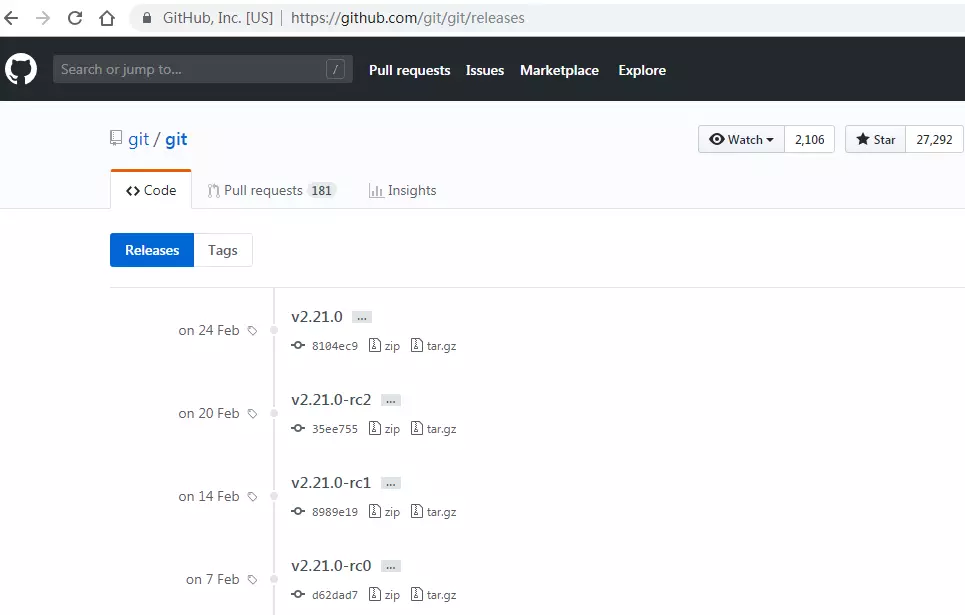
Task: Expand the Watch dropdown button
Action: tap(741, 139)
